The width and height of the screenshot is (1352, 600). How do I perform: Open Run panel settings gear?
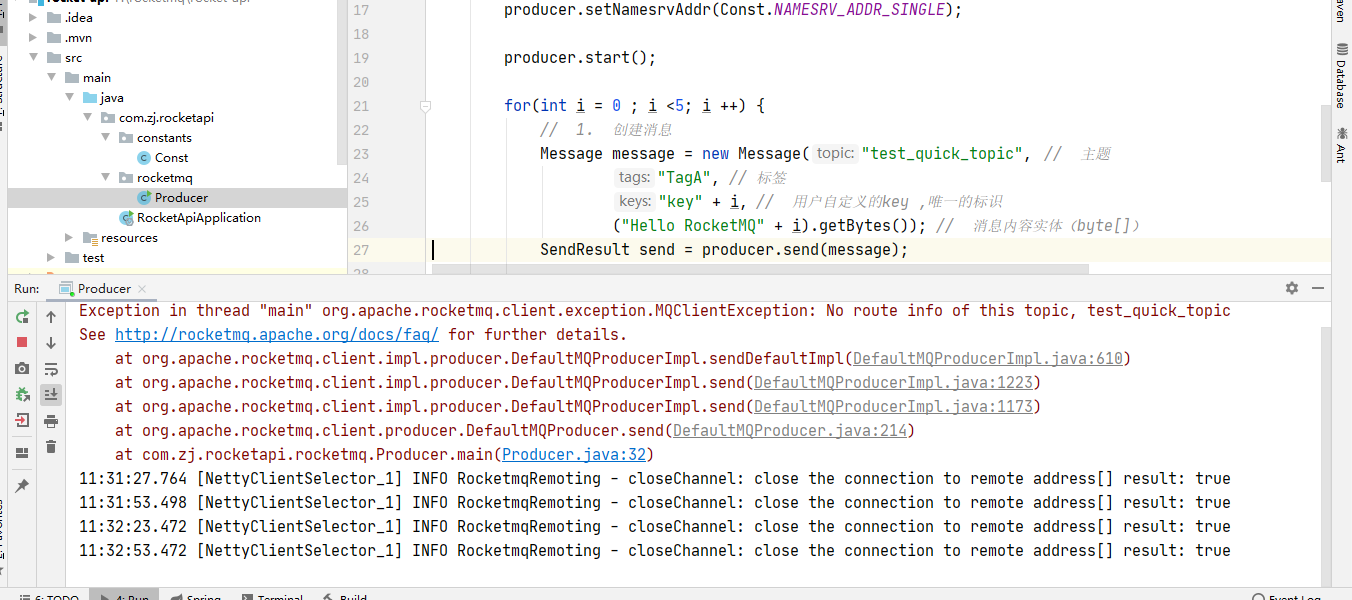click(x=1292, y=288)
